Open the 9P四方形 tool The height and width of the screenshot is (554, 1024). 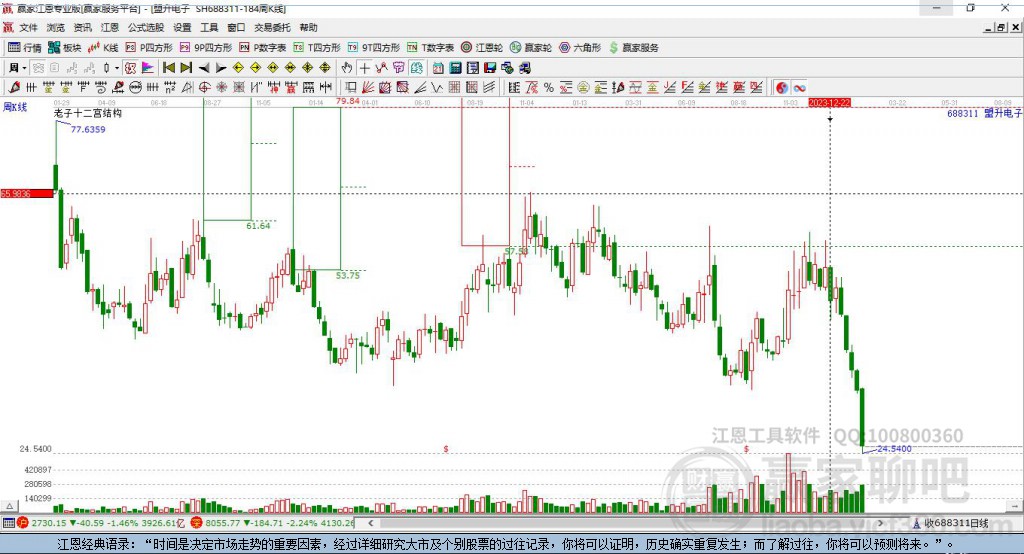point(206,48)
